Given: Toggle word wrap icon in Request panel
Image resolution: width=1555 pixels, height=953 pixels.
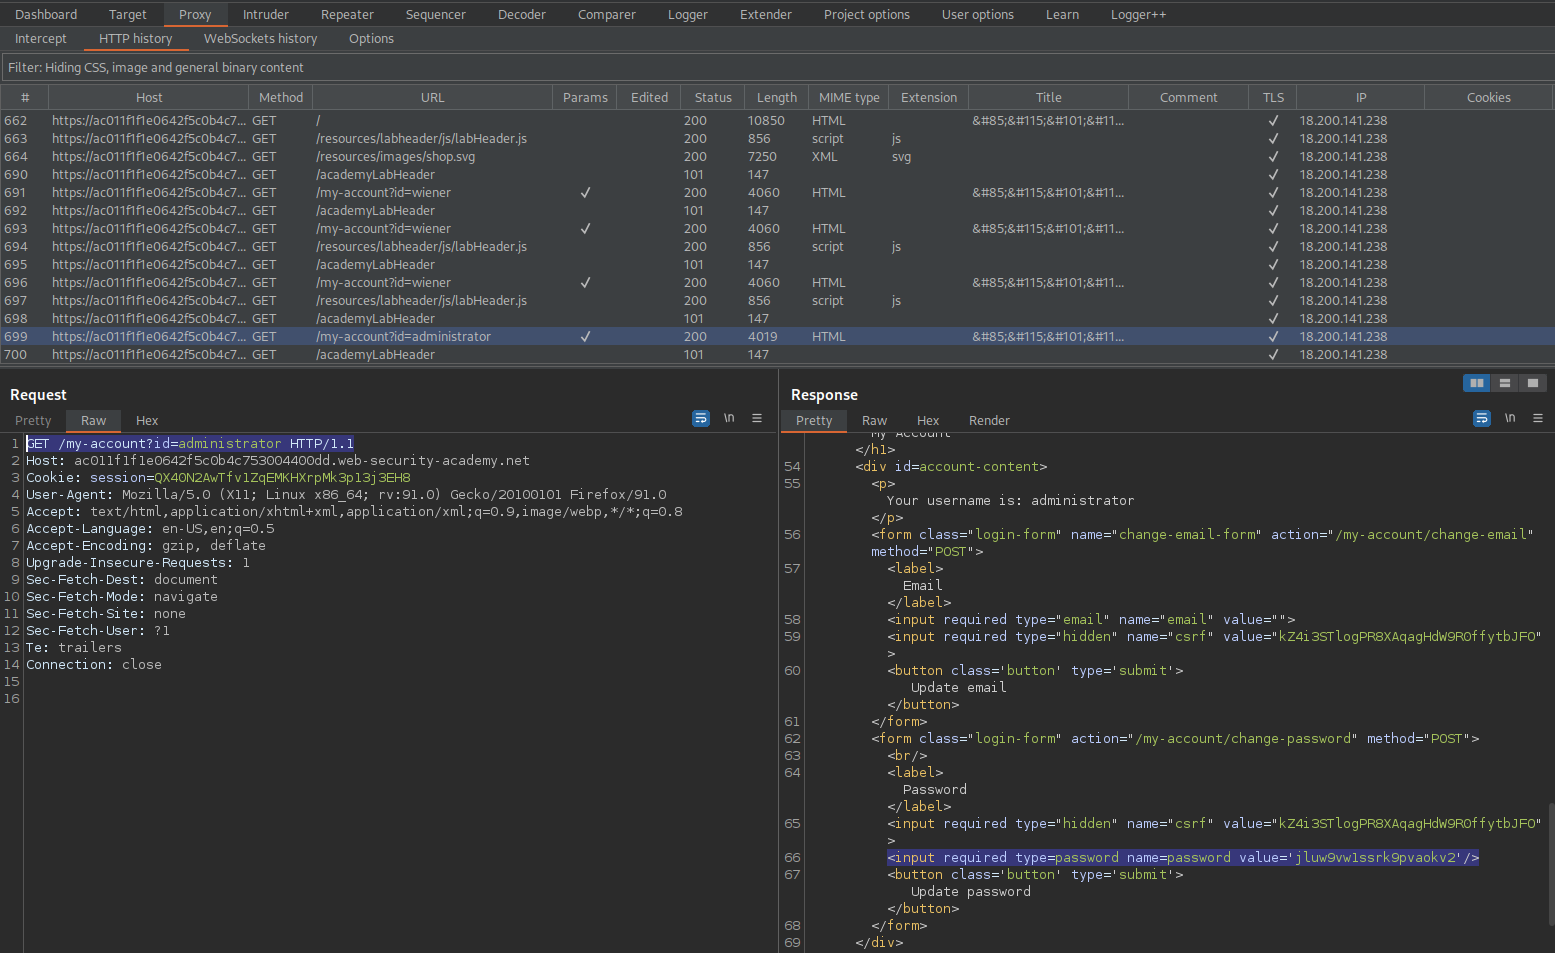Looking at the screenshot, I should pos(701,418).
